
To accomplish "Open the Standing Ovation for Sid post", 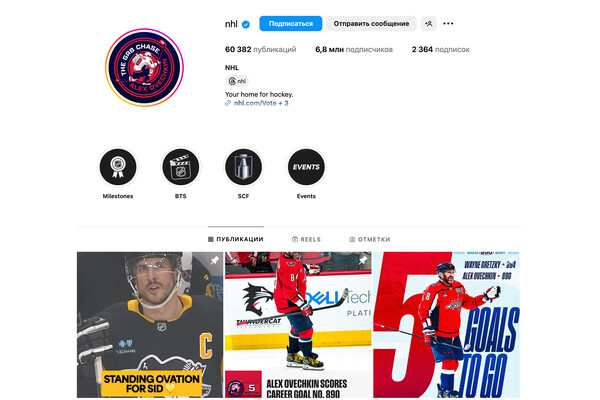I will [x=150, y=325].
